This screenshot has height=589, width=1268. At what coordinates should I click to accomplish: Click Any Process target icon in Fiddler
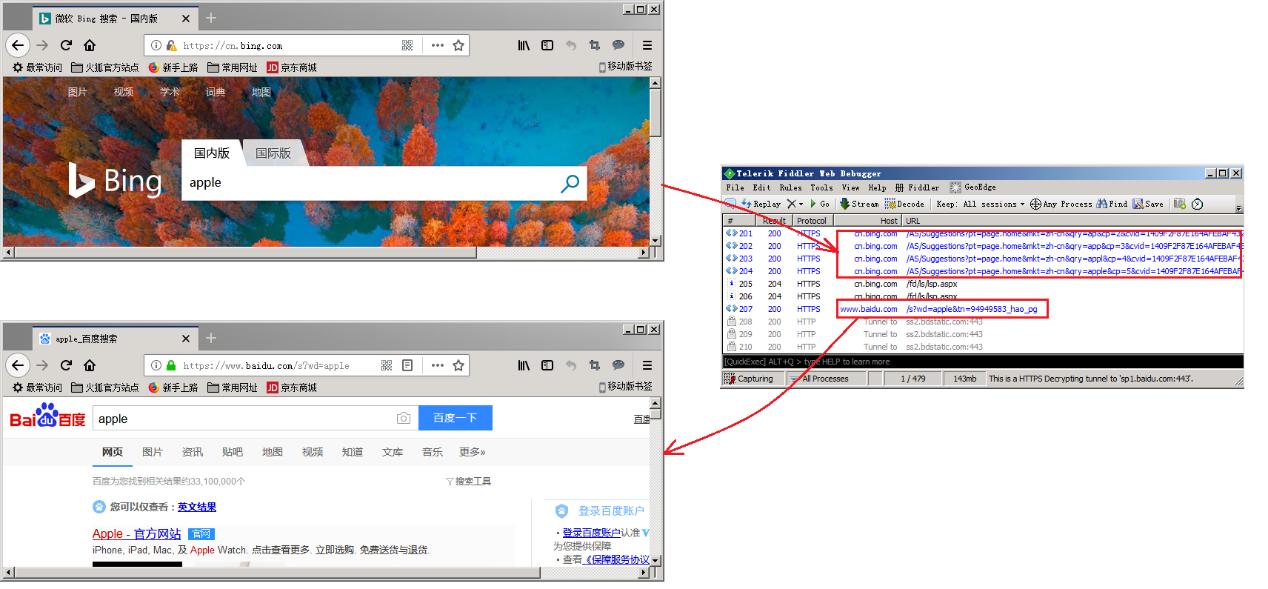click(1036, 204)
